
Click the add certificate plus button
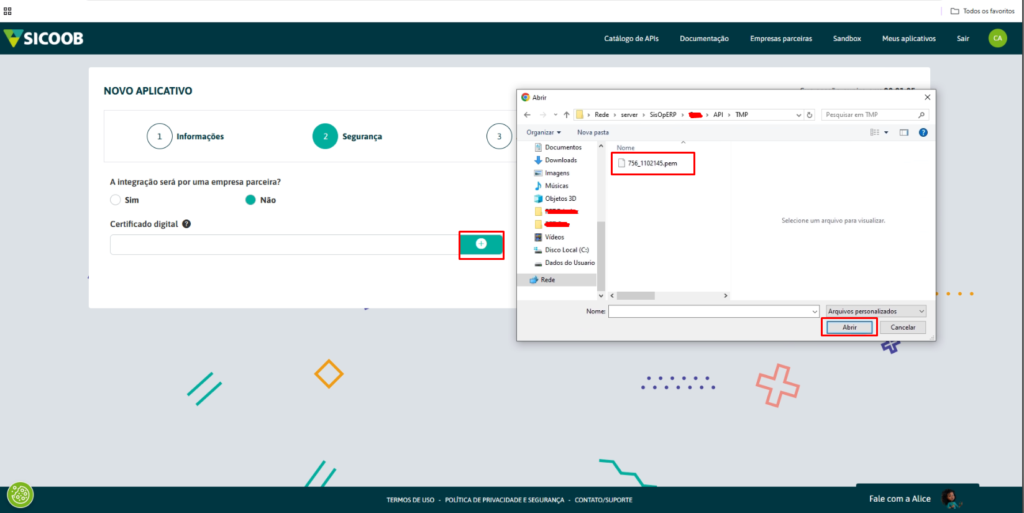[x=481, y=244]
